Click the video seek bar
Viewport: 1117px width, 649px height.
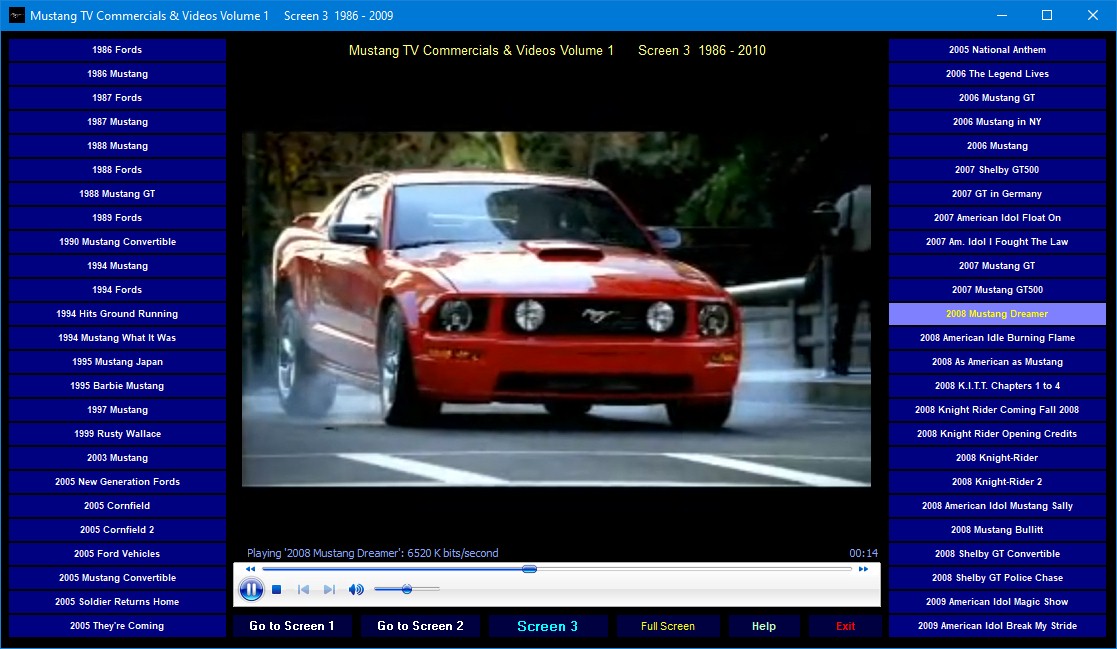(x=556, y=569)
